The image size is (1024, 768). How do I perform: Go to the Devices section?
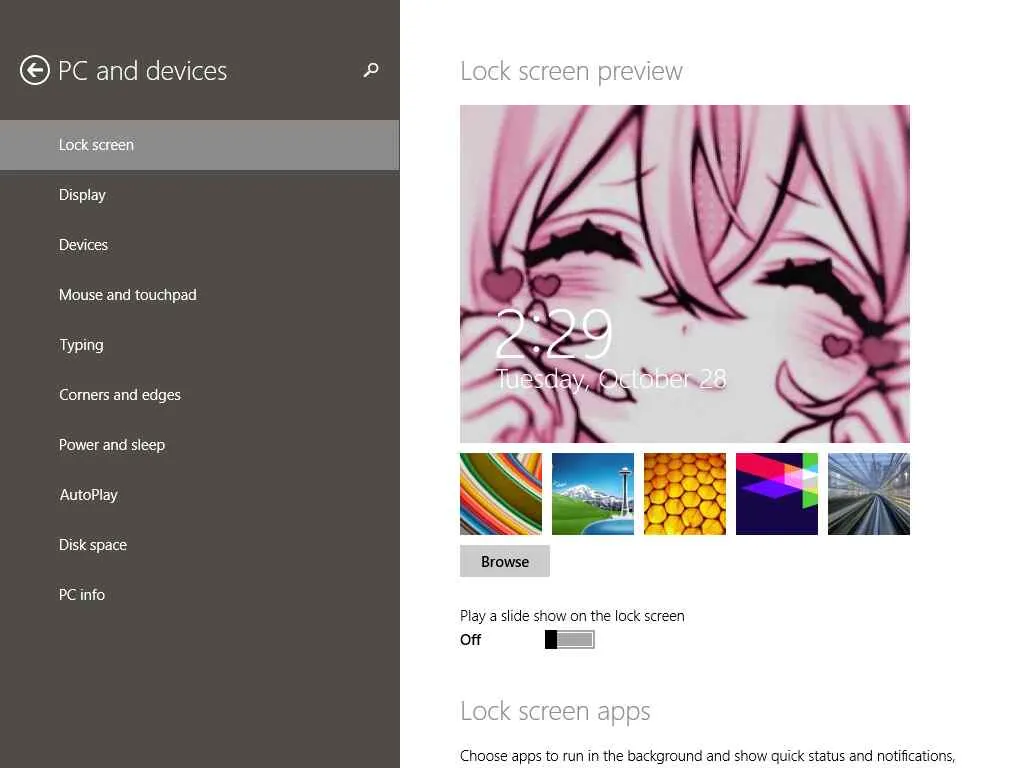click(x=83, y=245)
